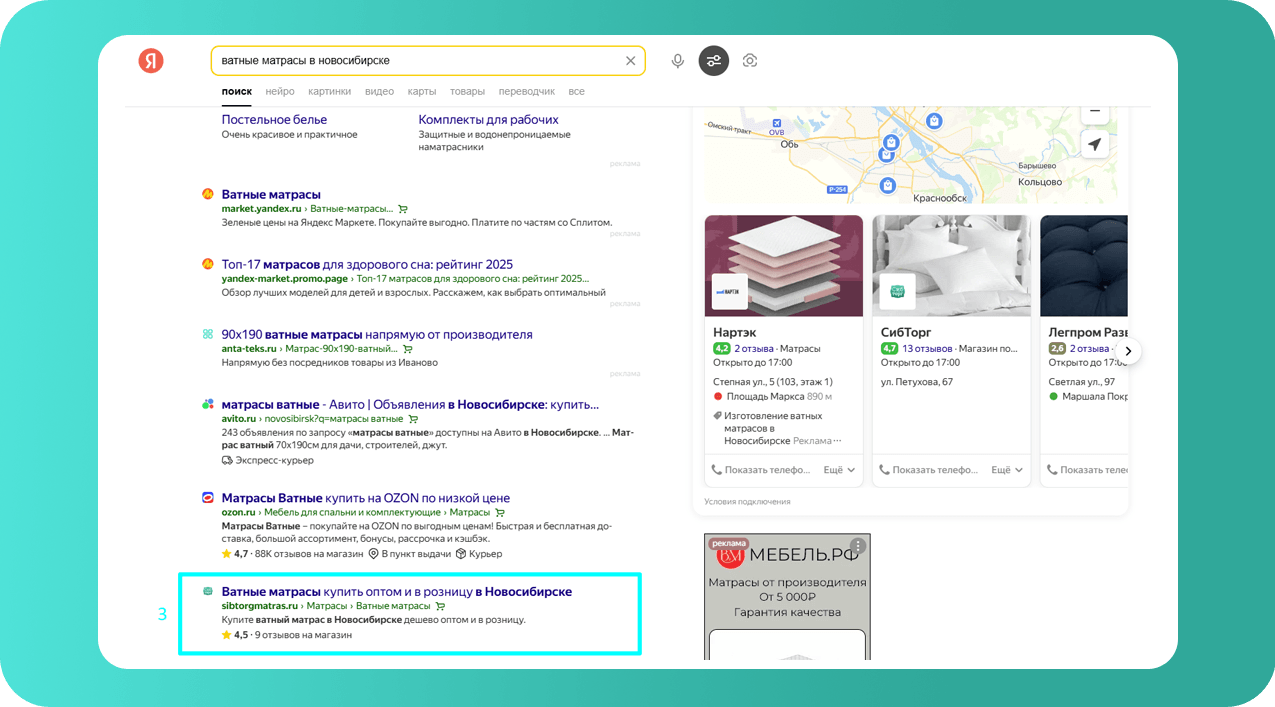Open sibtorgmatras.ru Ватные матрасы result title

397,591
